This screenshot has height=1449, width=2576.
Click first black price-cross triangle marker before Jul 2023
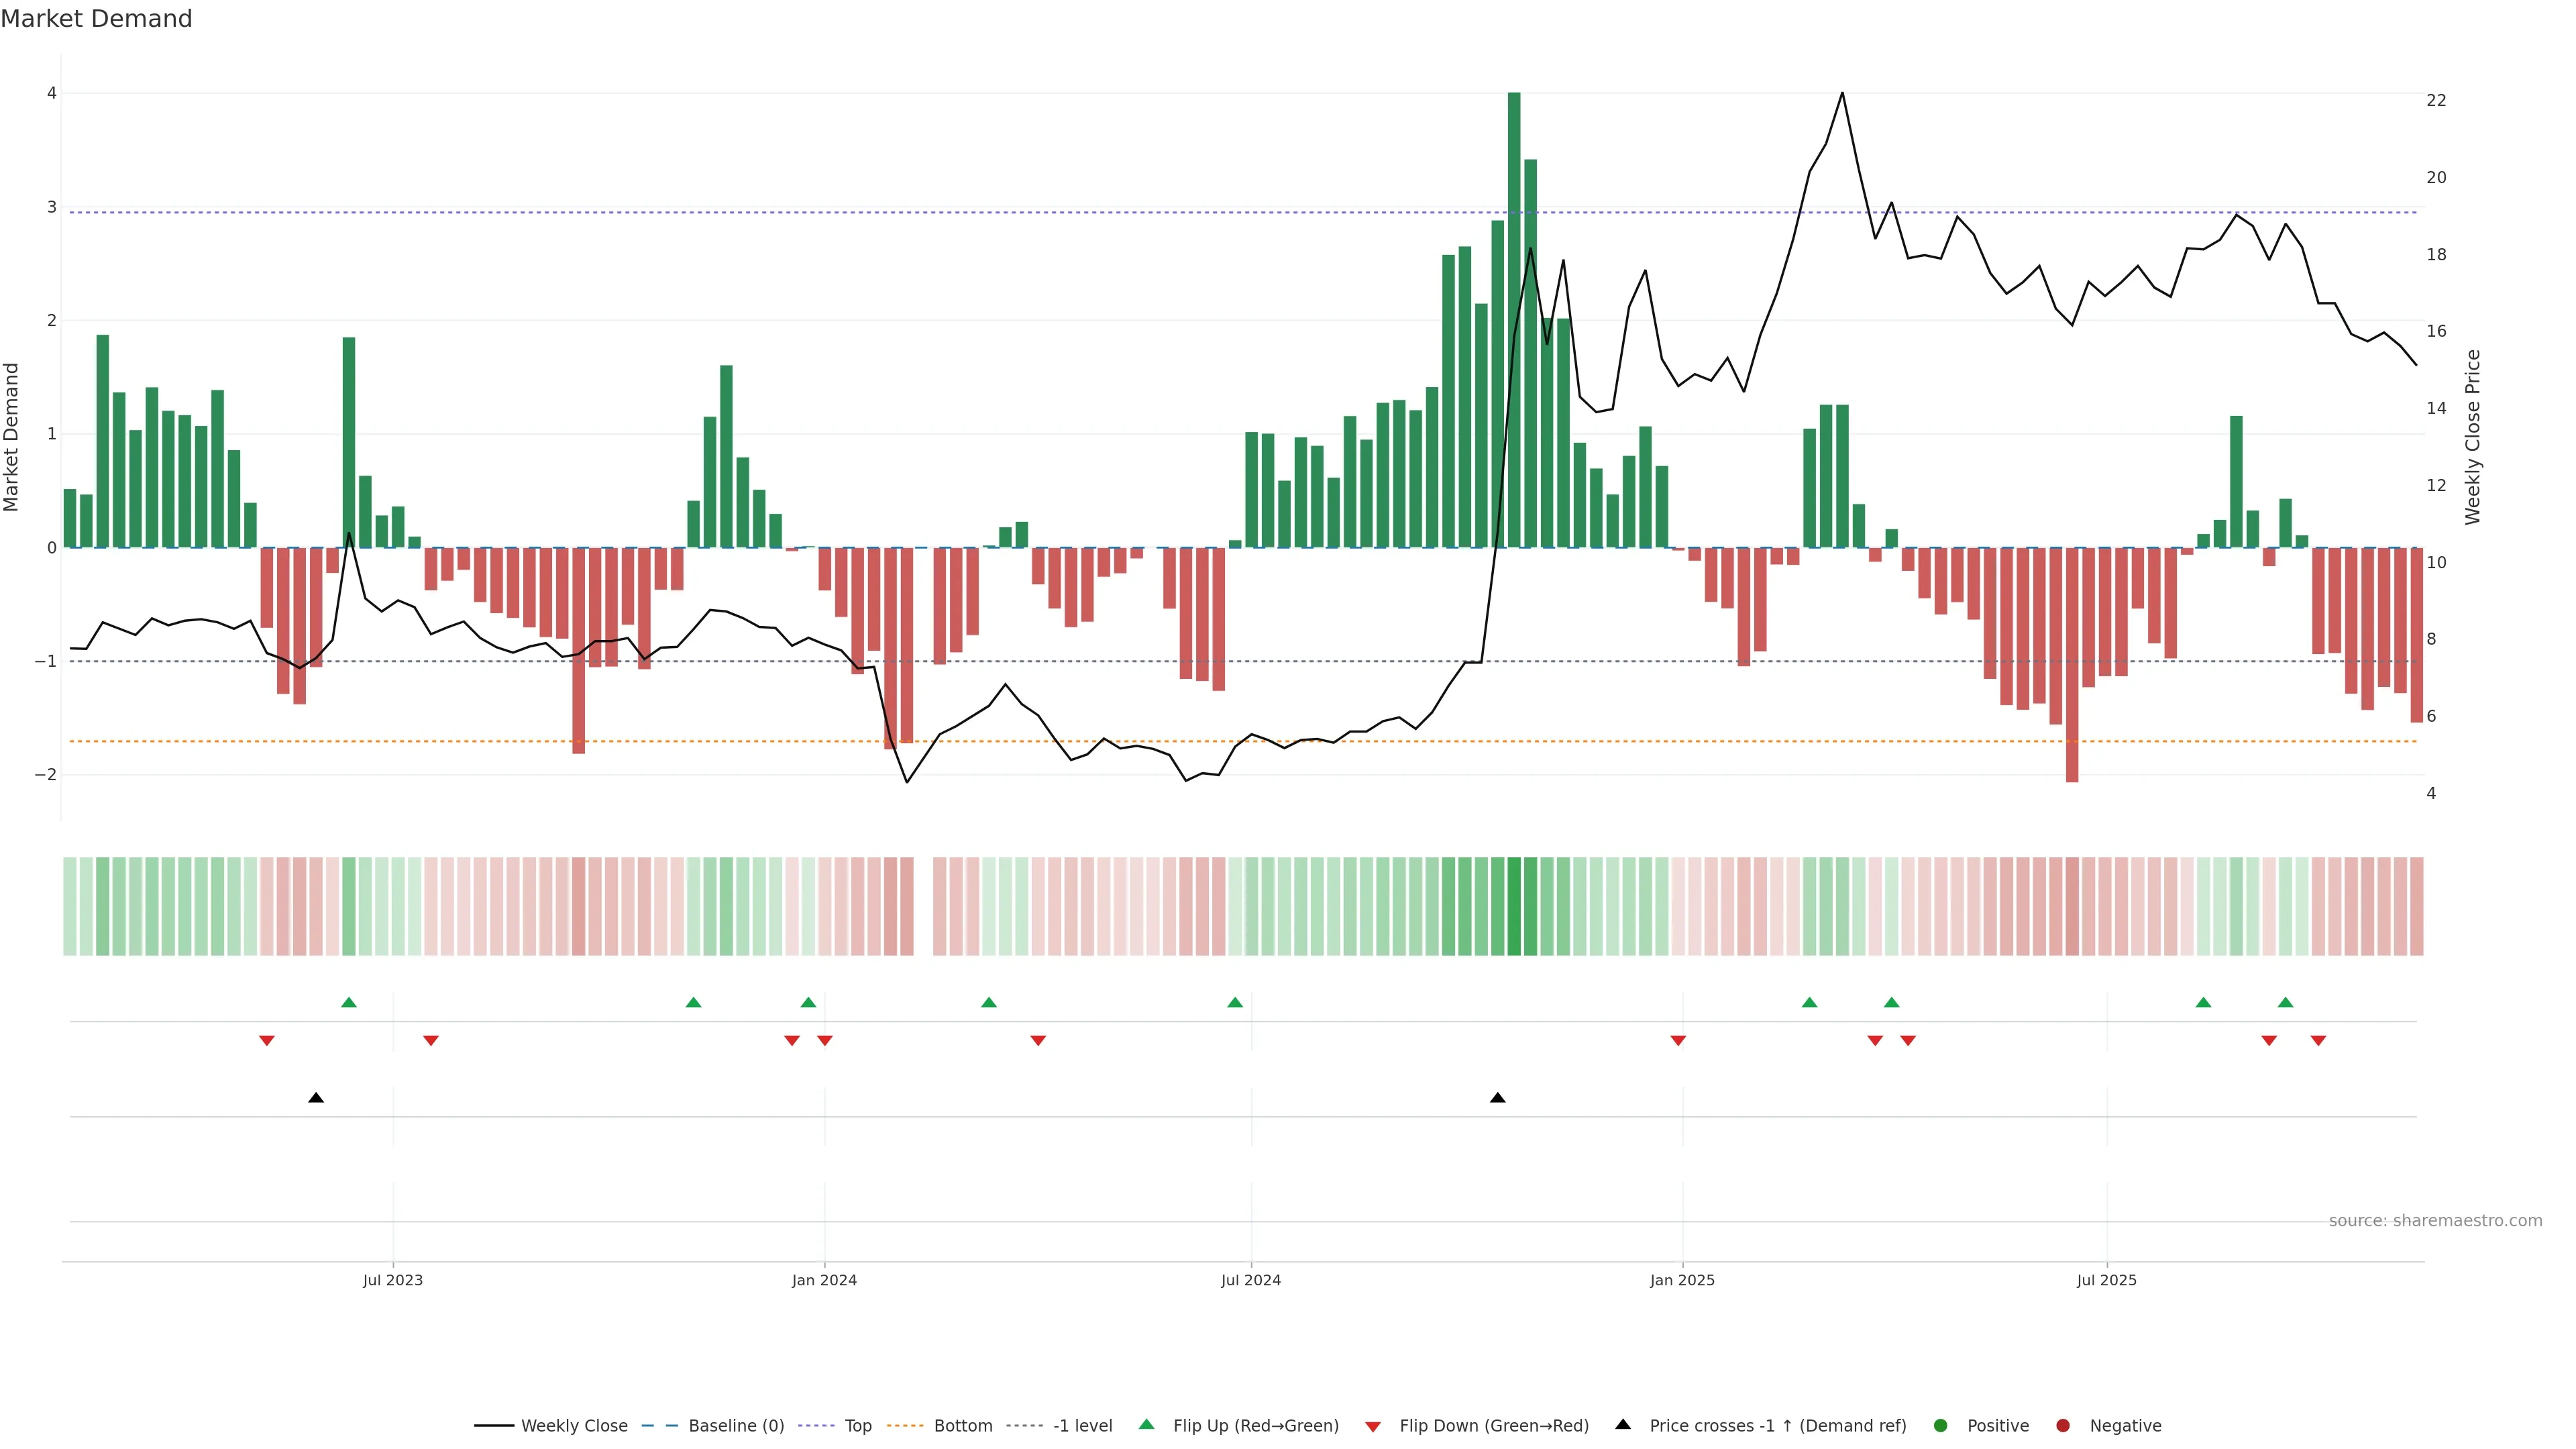pos(316,1098)
